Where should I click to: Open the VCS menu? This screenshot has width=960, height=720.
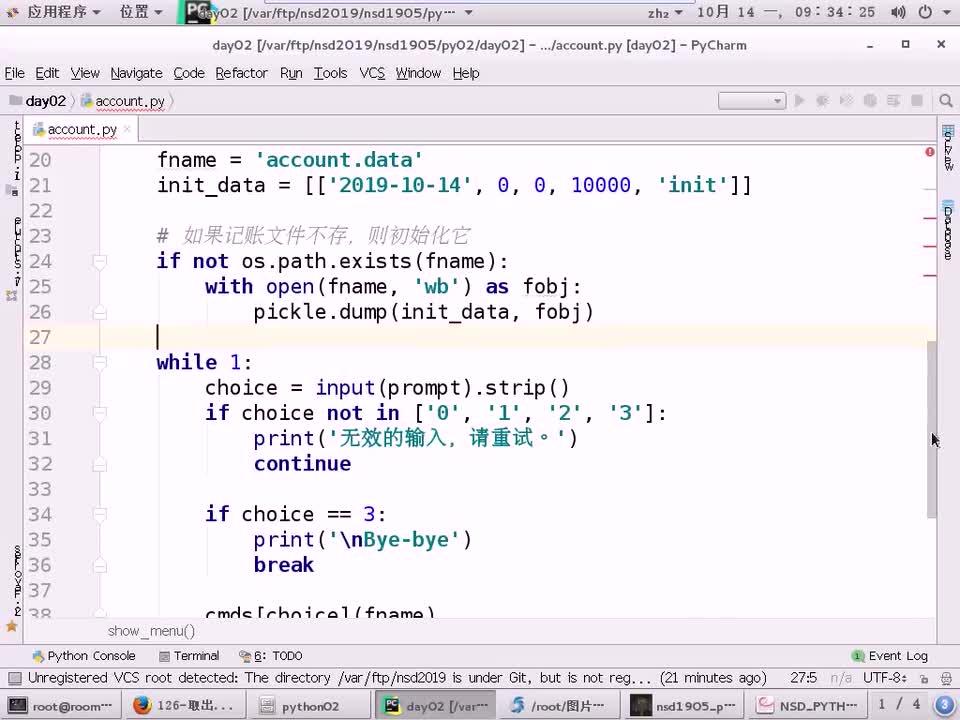click(372, 73)
